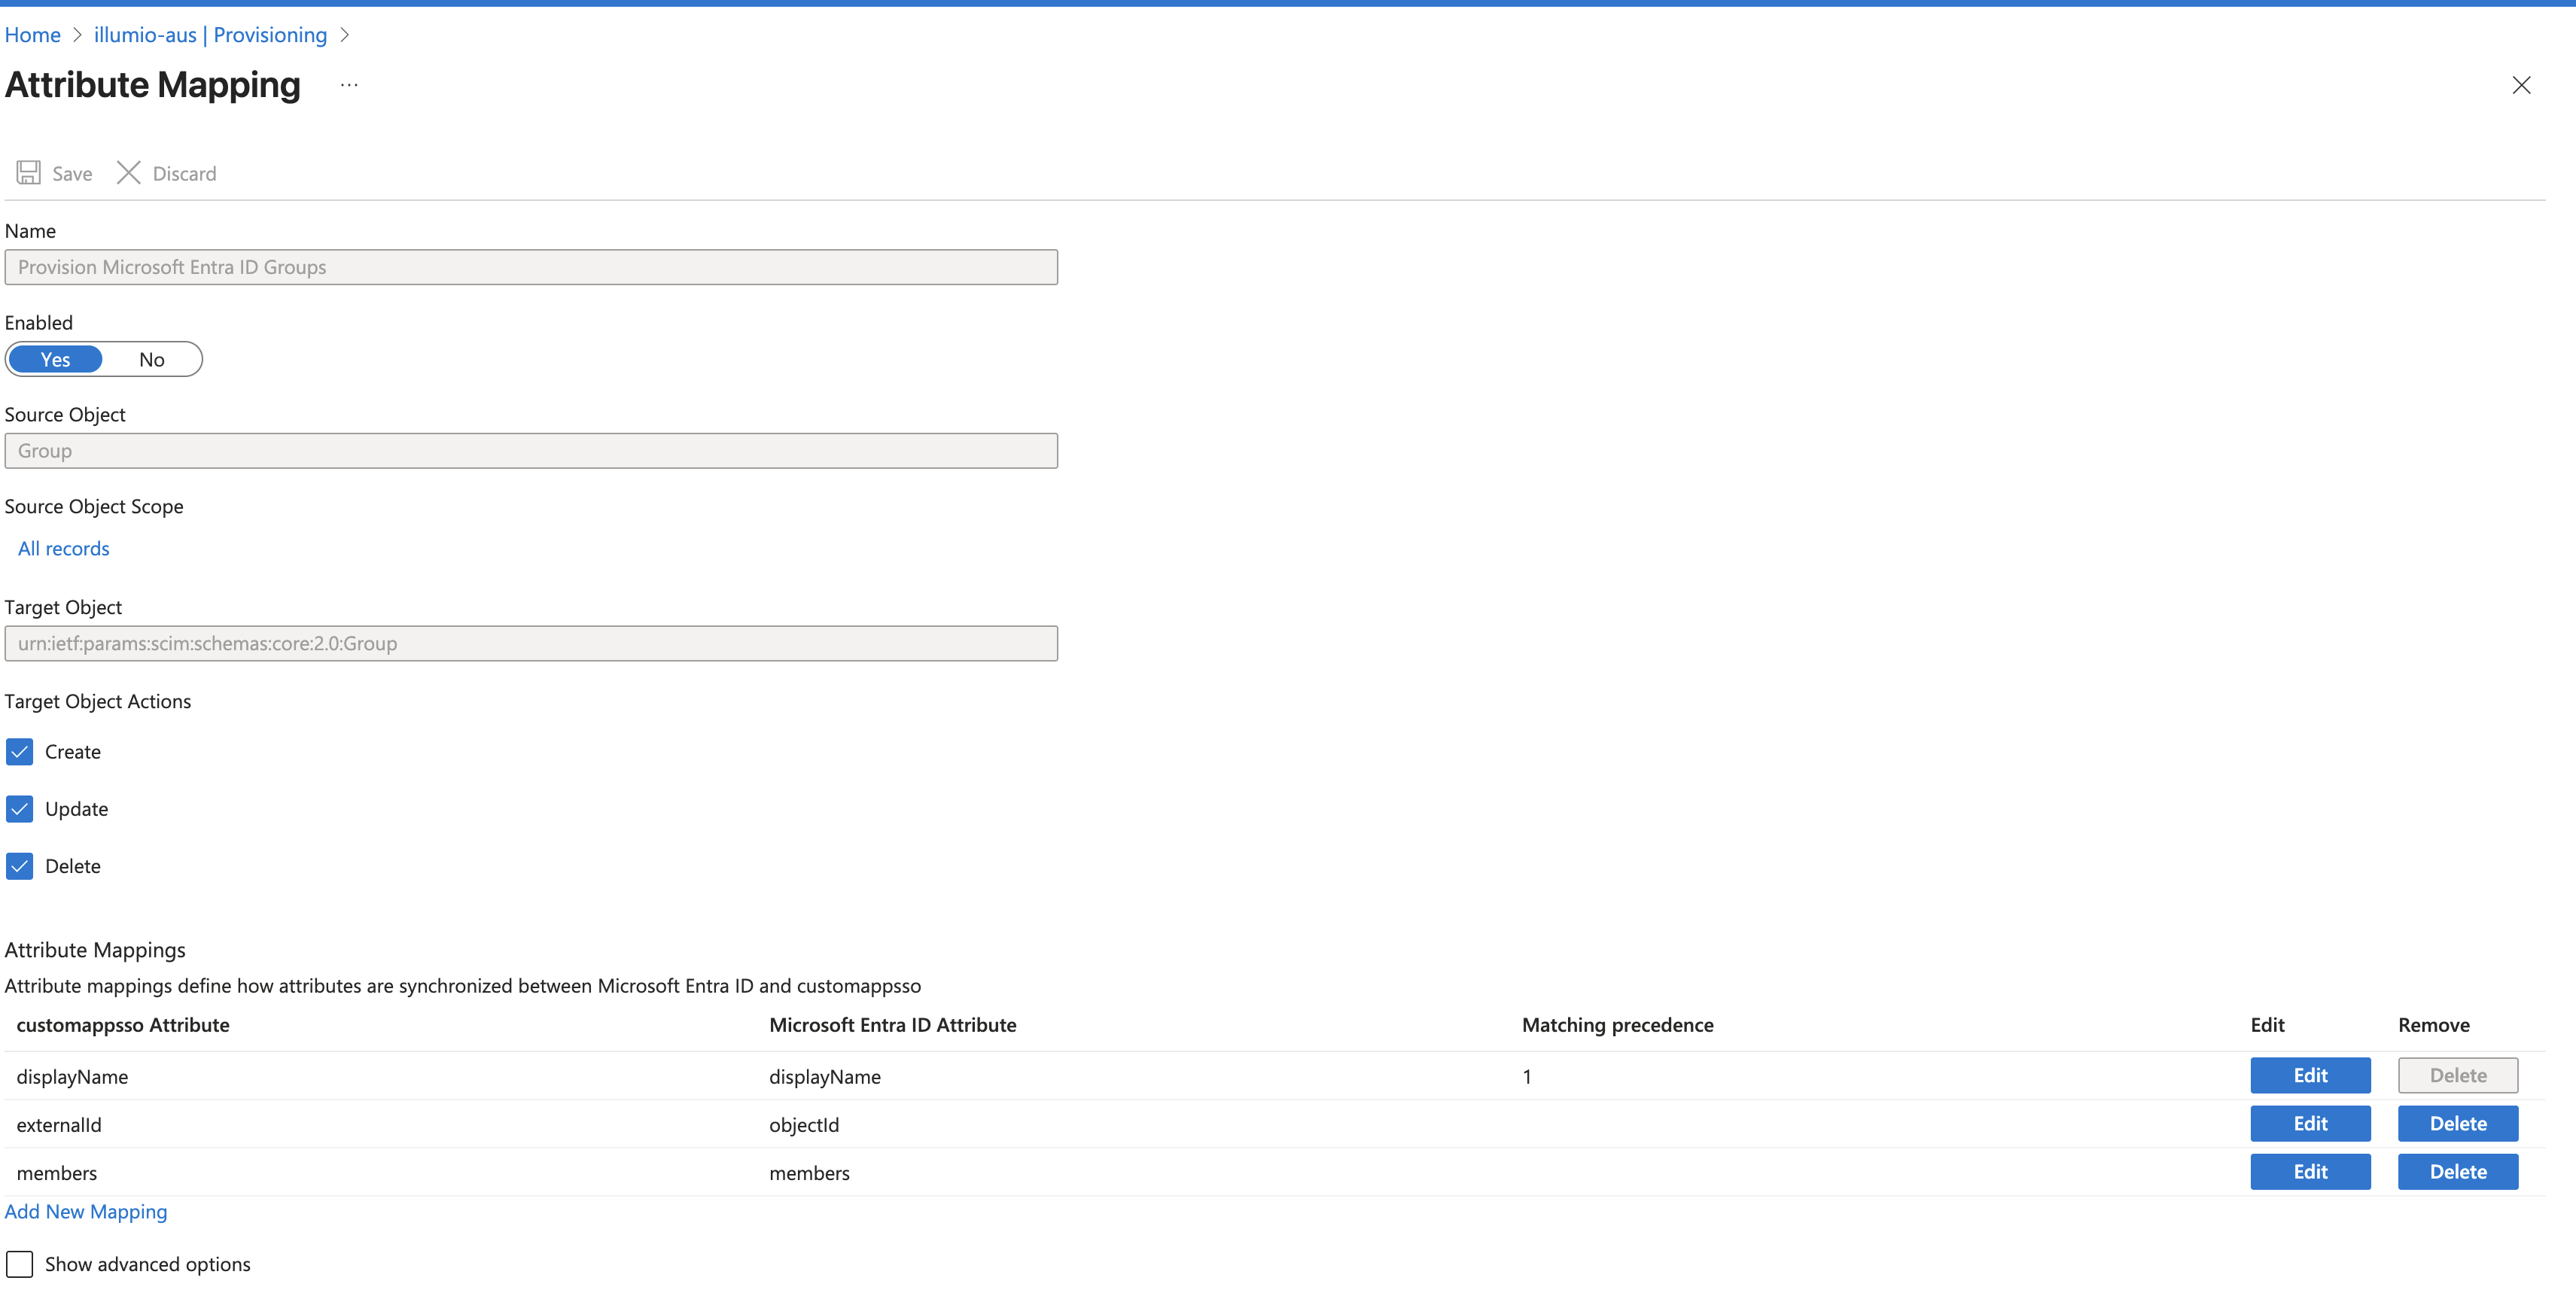Click displayName in customappsso Attribute column
This screenshot has width=2576, height=1308.
pos(72,1077)
